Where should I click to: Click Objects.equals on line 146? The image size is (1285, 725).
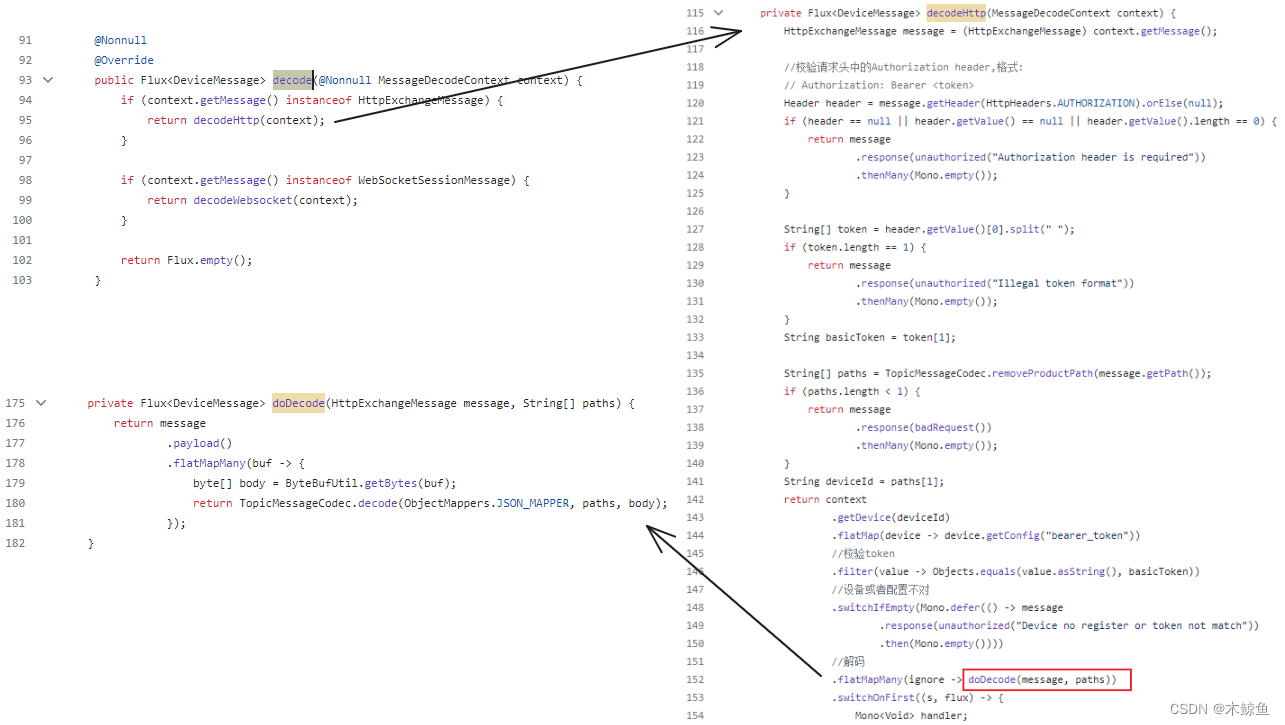(x=974, y=571)
